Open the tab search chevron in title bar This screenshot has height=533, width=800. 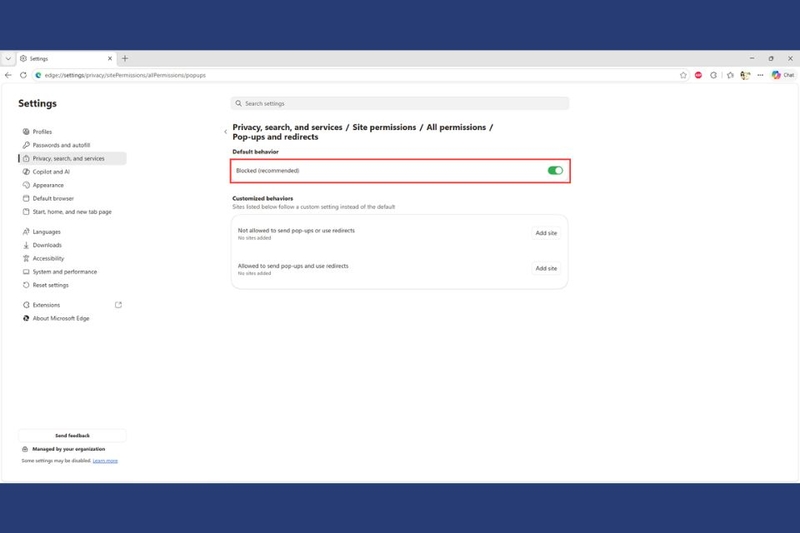click(8, 59)
